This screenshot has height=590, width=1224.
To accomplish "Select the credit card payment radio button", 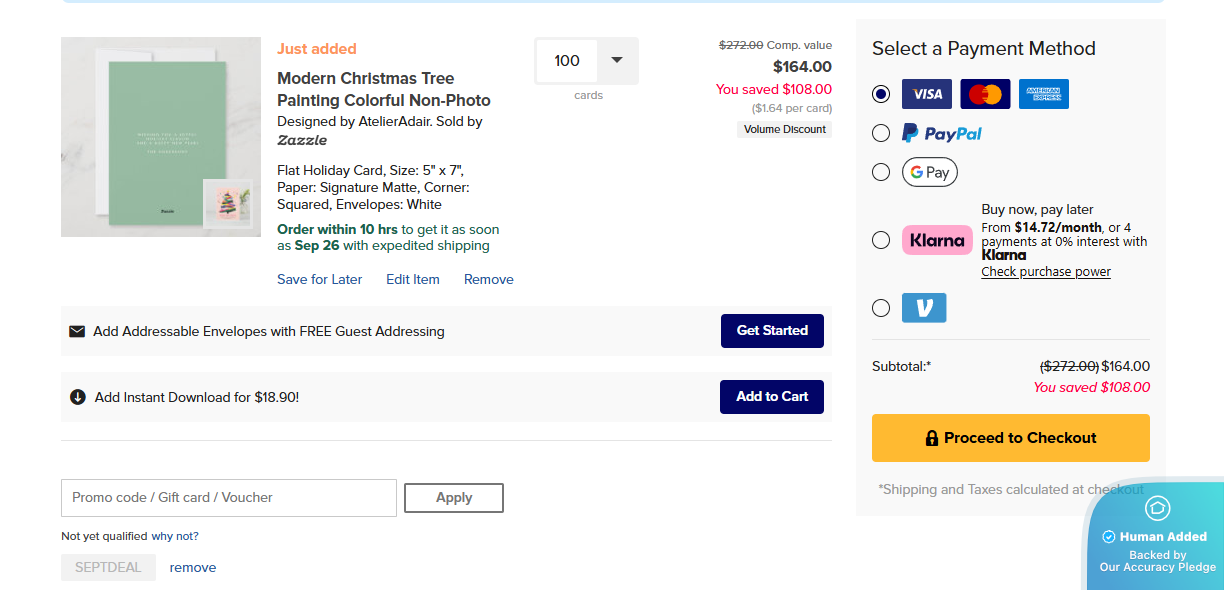I will pos(881,93).
